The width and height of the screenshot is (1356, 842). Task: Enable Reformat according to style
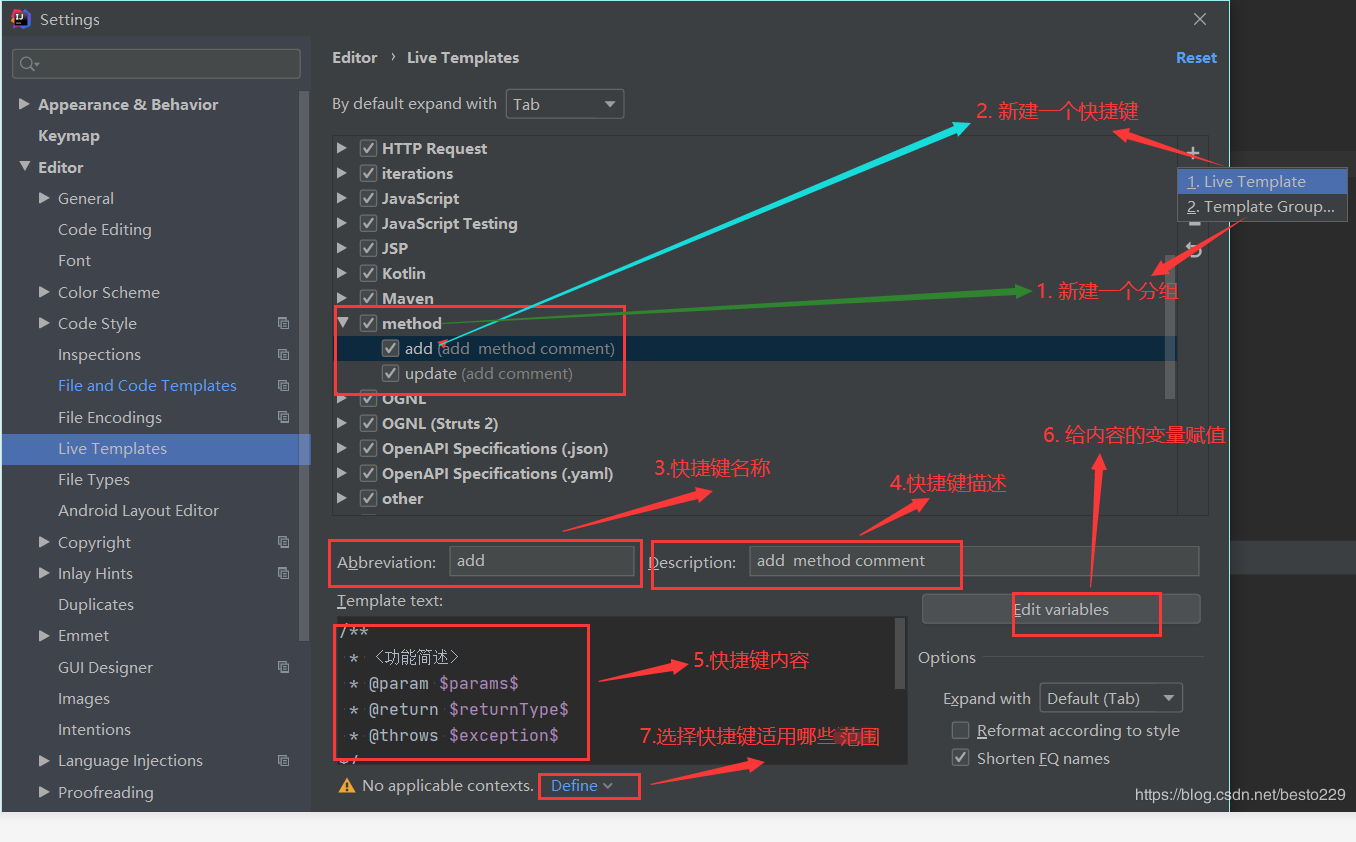961,730
